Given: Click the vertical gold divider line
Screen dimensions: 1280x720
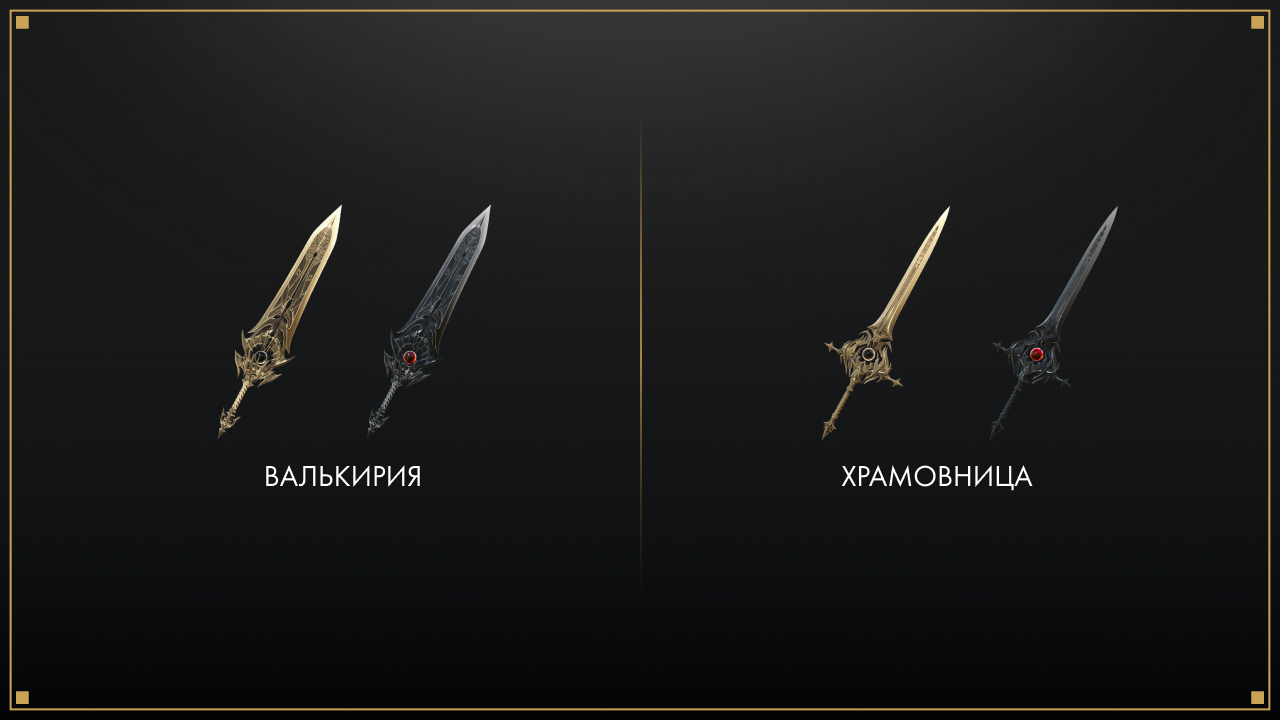Looking at the screenshot, I should [641, 360].
